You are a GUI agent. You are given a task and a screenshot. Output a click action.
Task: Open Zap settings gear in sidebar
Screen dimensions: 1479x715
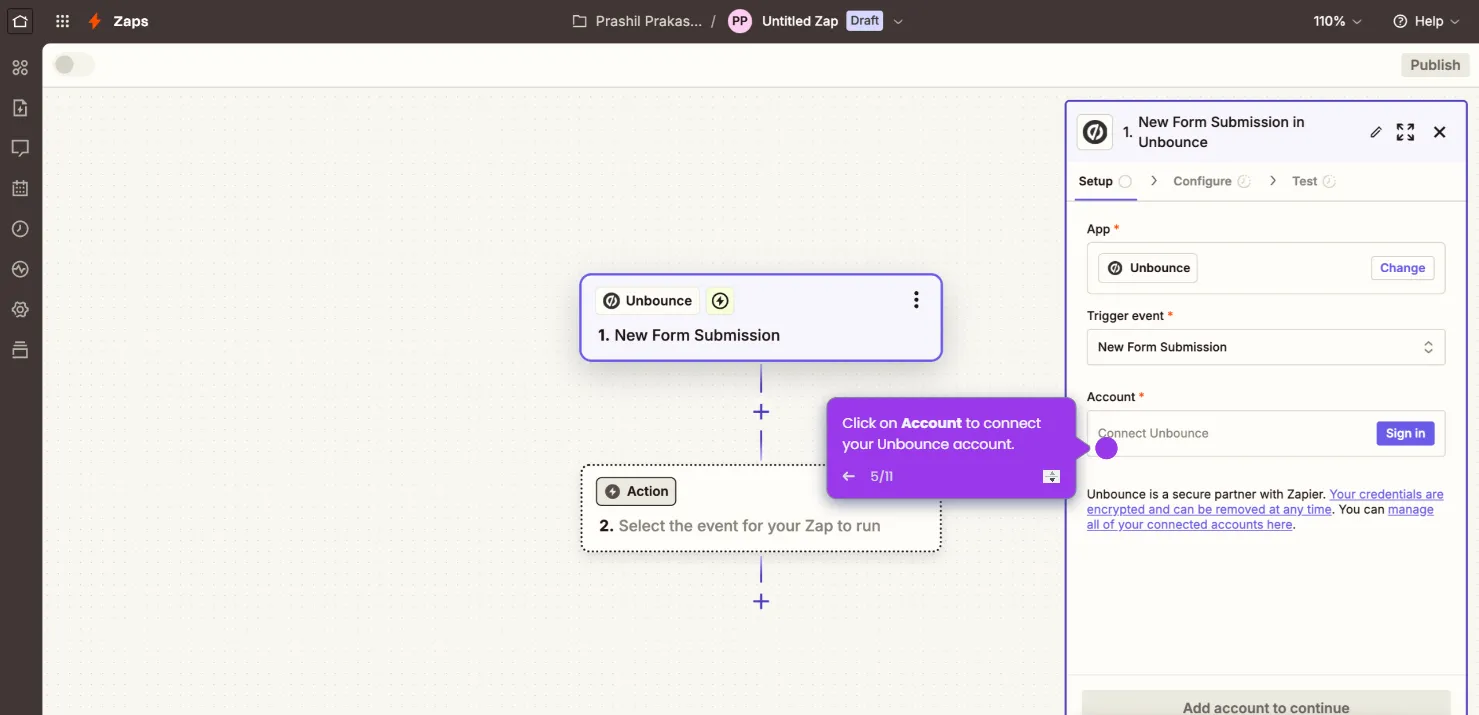20,310
